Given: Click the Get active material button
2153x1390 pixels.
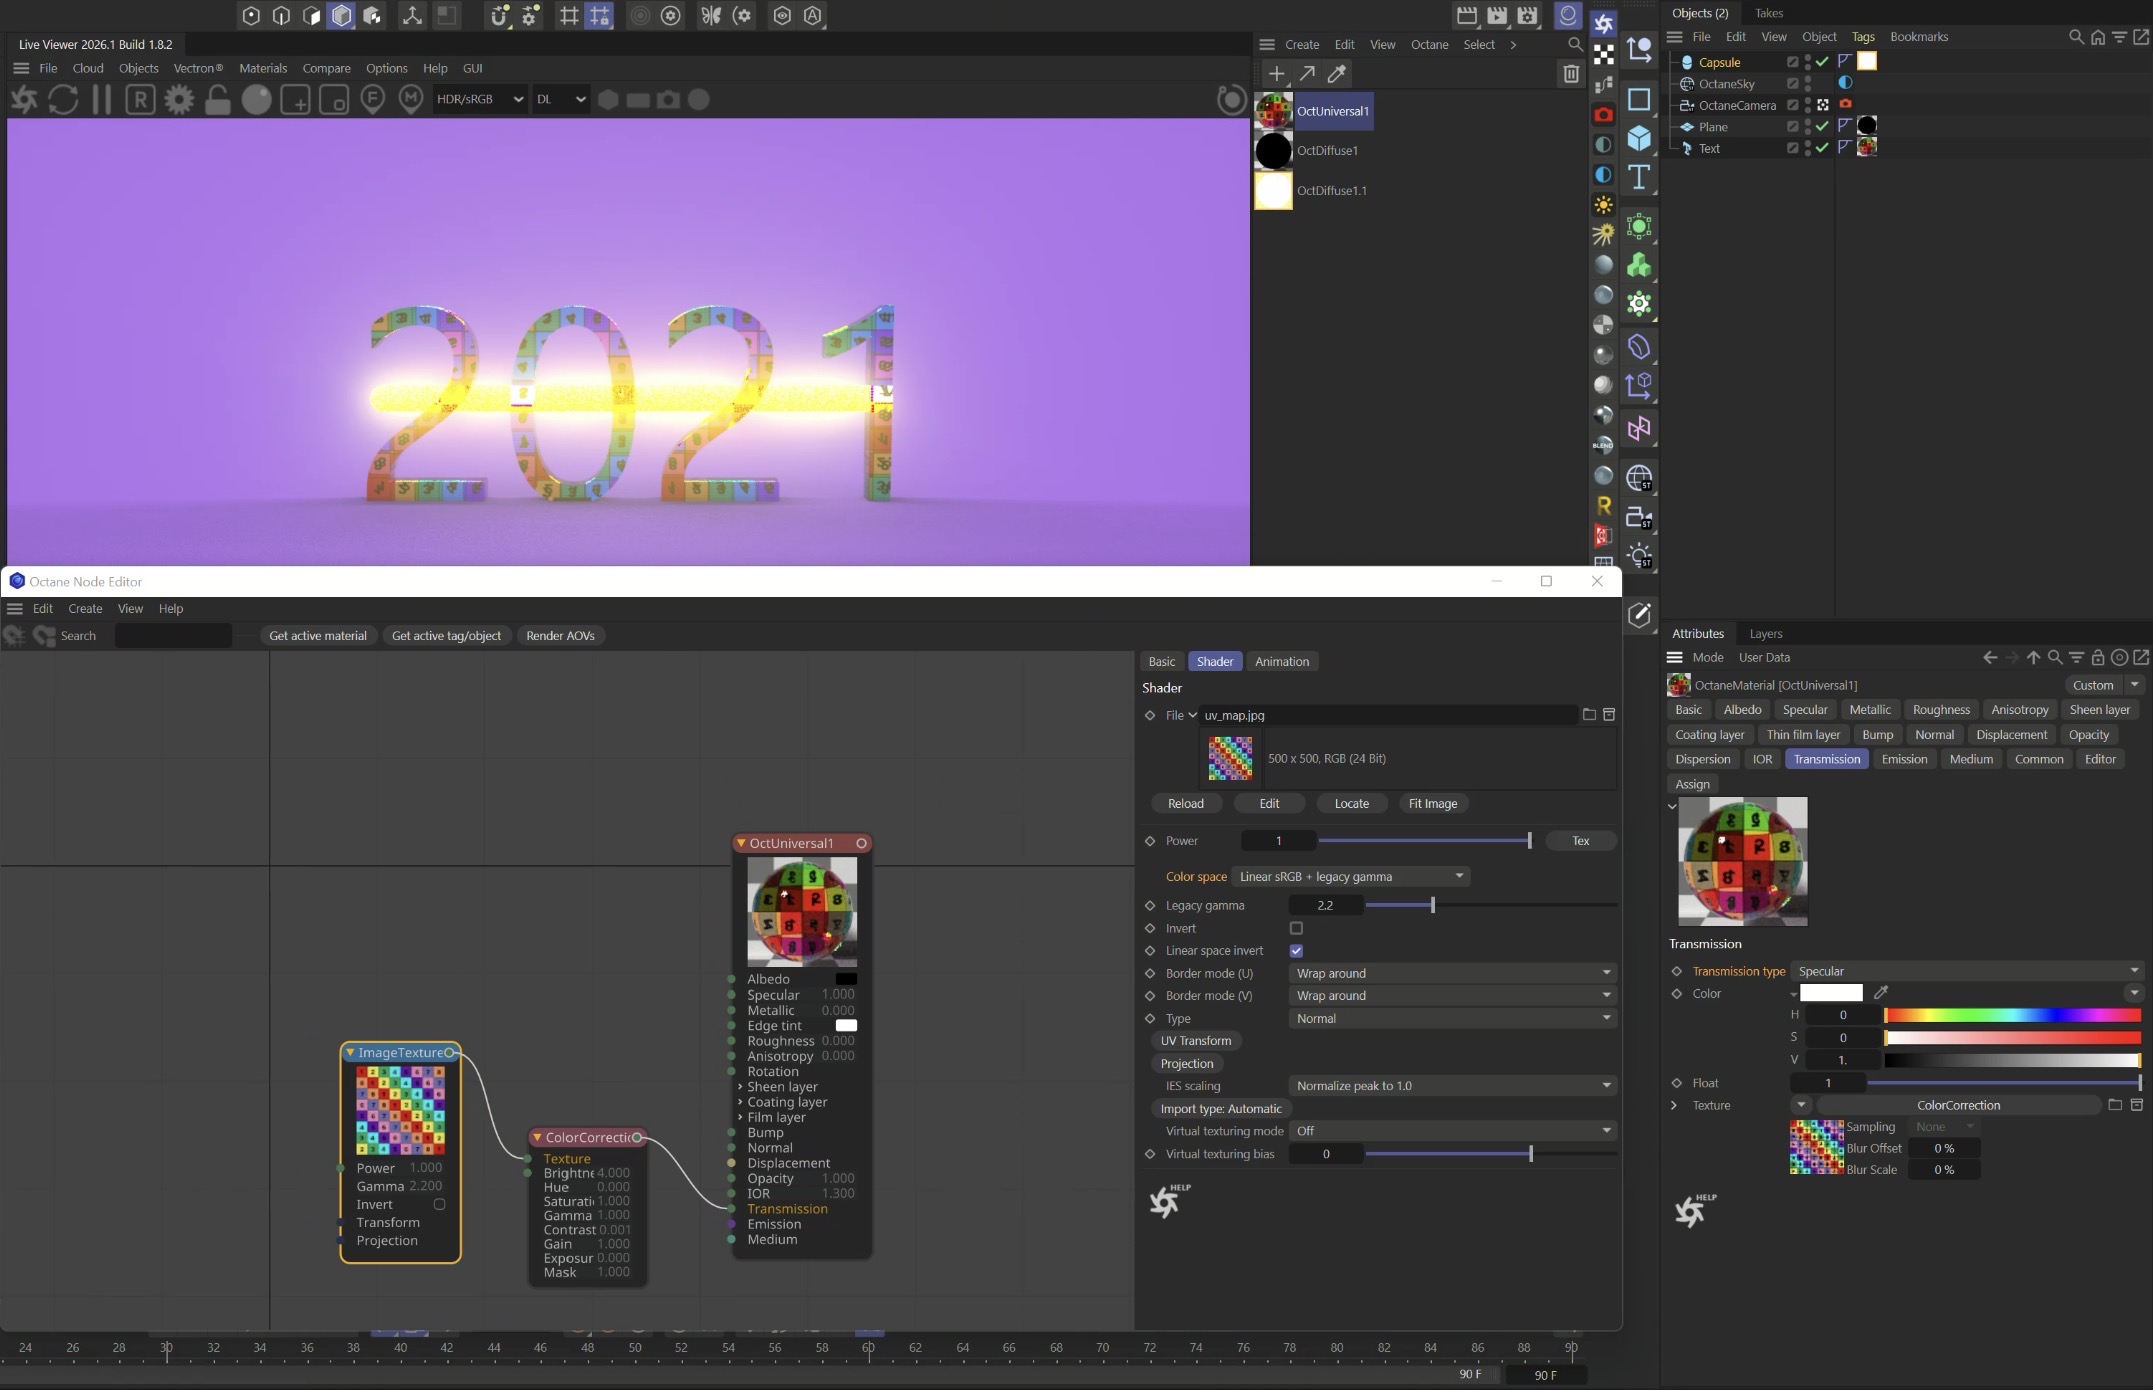Looking at the screenshot, I should click(x=317, y=636).
